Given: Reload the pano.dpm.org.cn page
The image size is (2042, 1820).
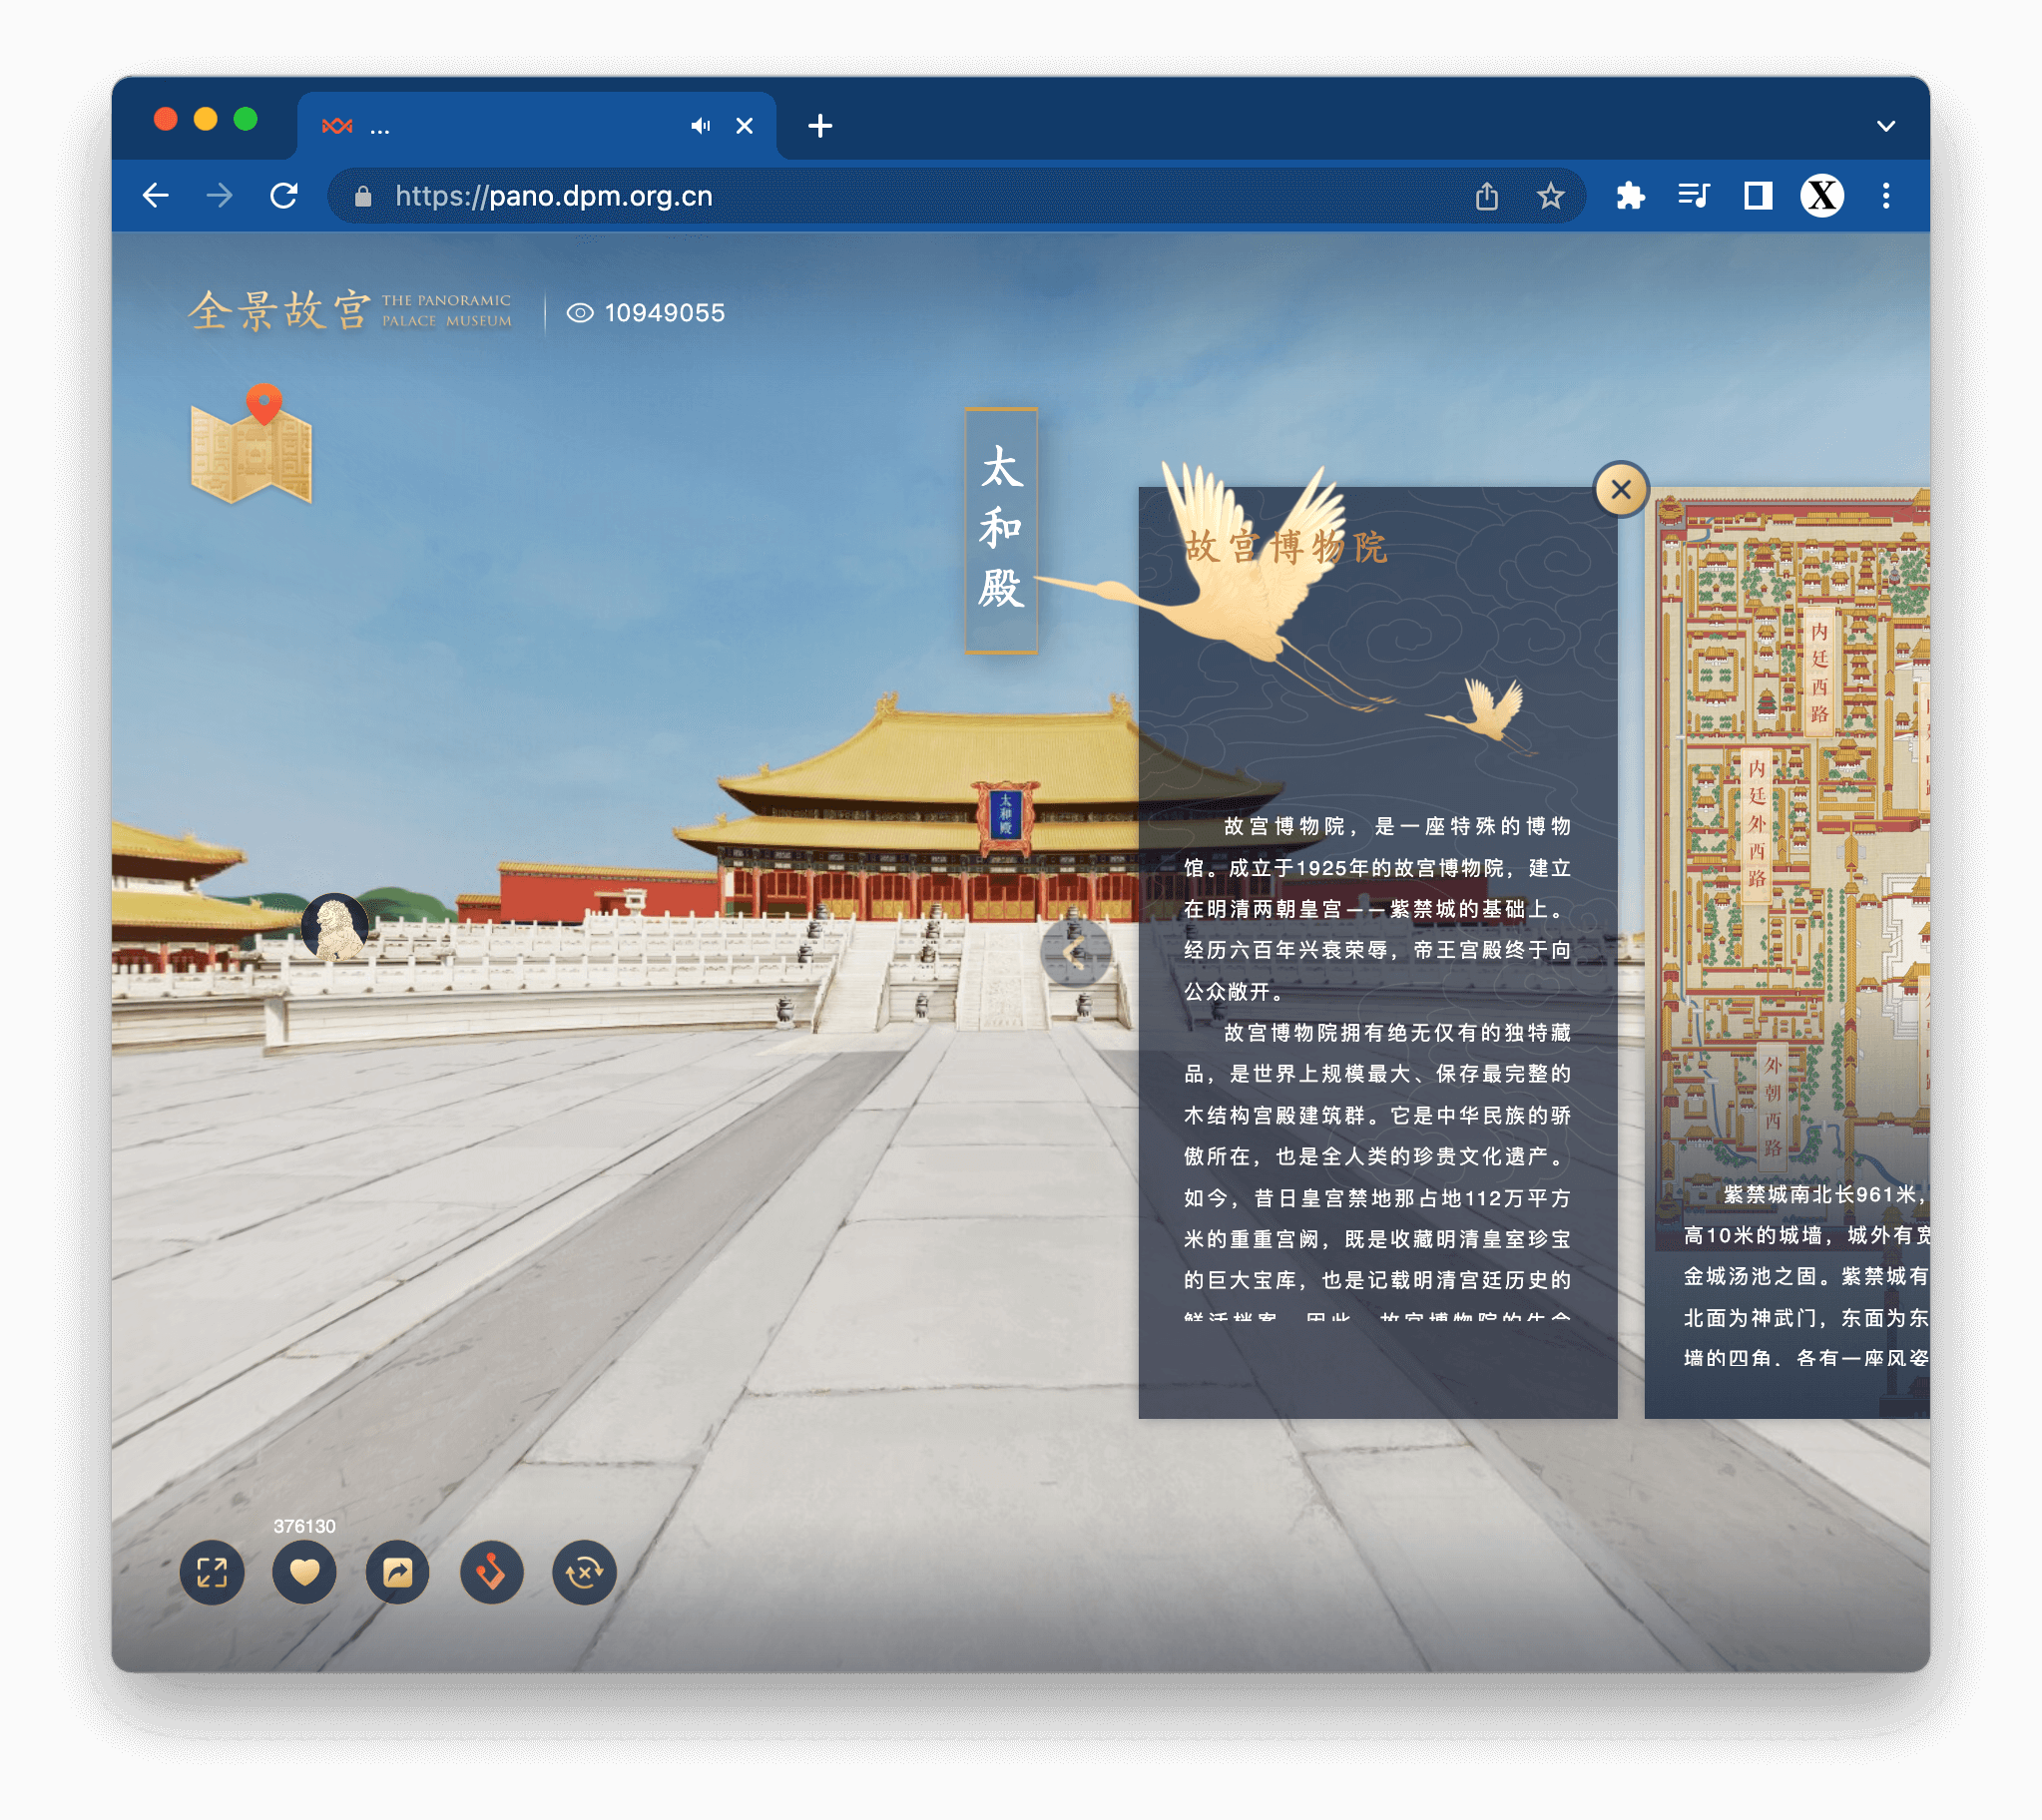Looking at the screenshot, I should point(284,195).
